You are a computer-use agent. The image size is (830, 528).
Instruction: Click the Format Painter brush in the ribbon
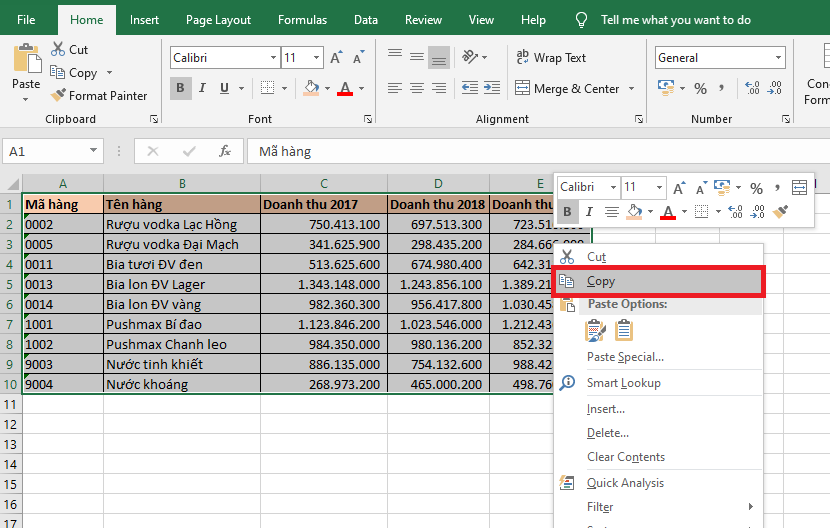pos(57,96)
